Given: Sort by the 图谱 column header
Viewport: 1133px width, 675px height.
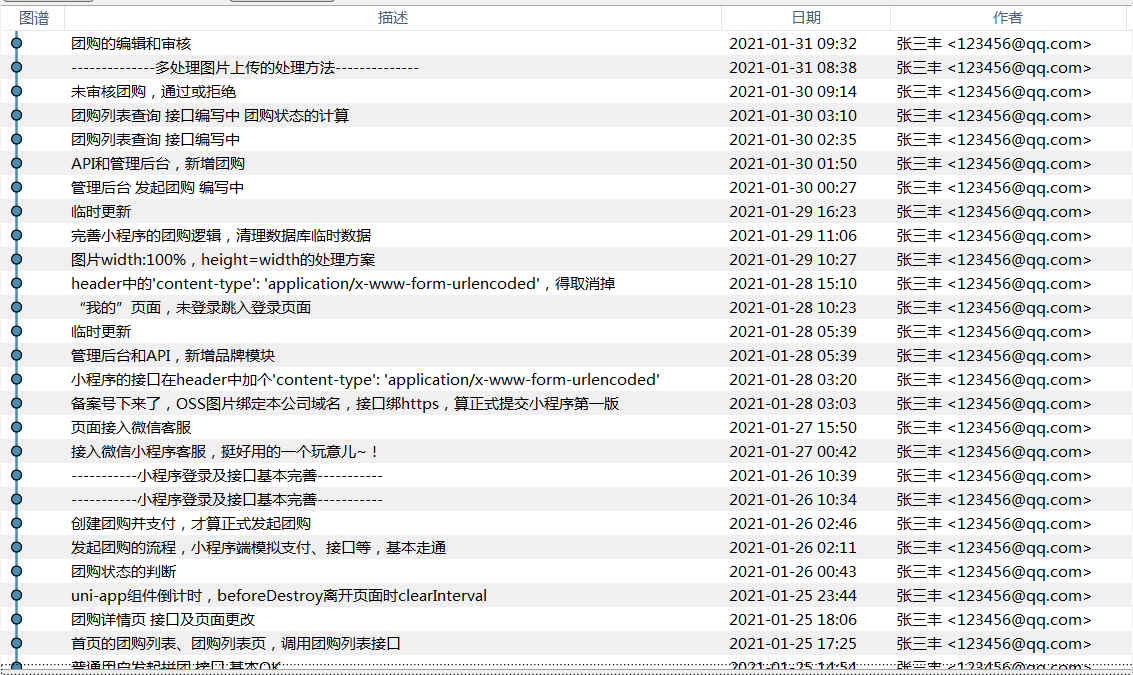Looking at the screenshot, I should pos(33,18).
